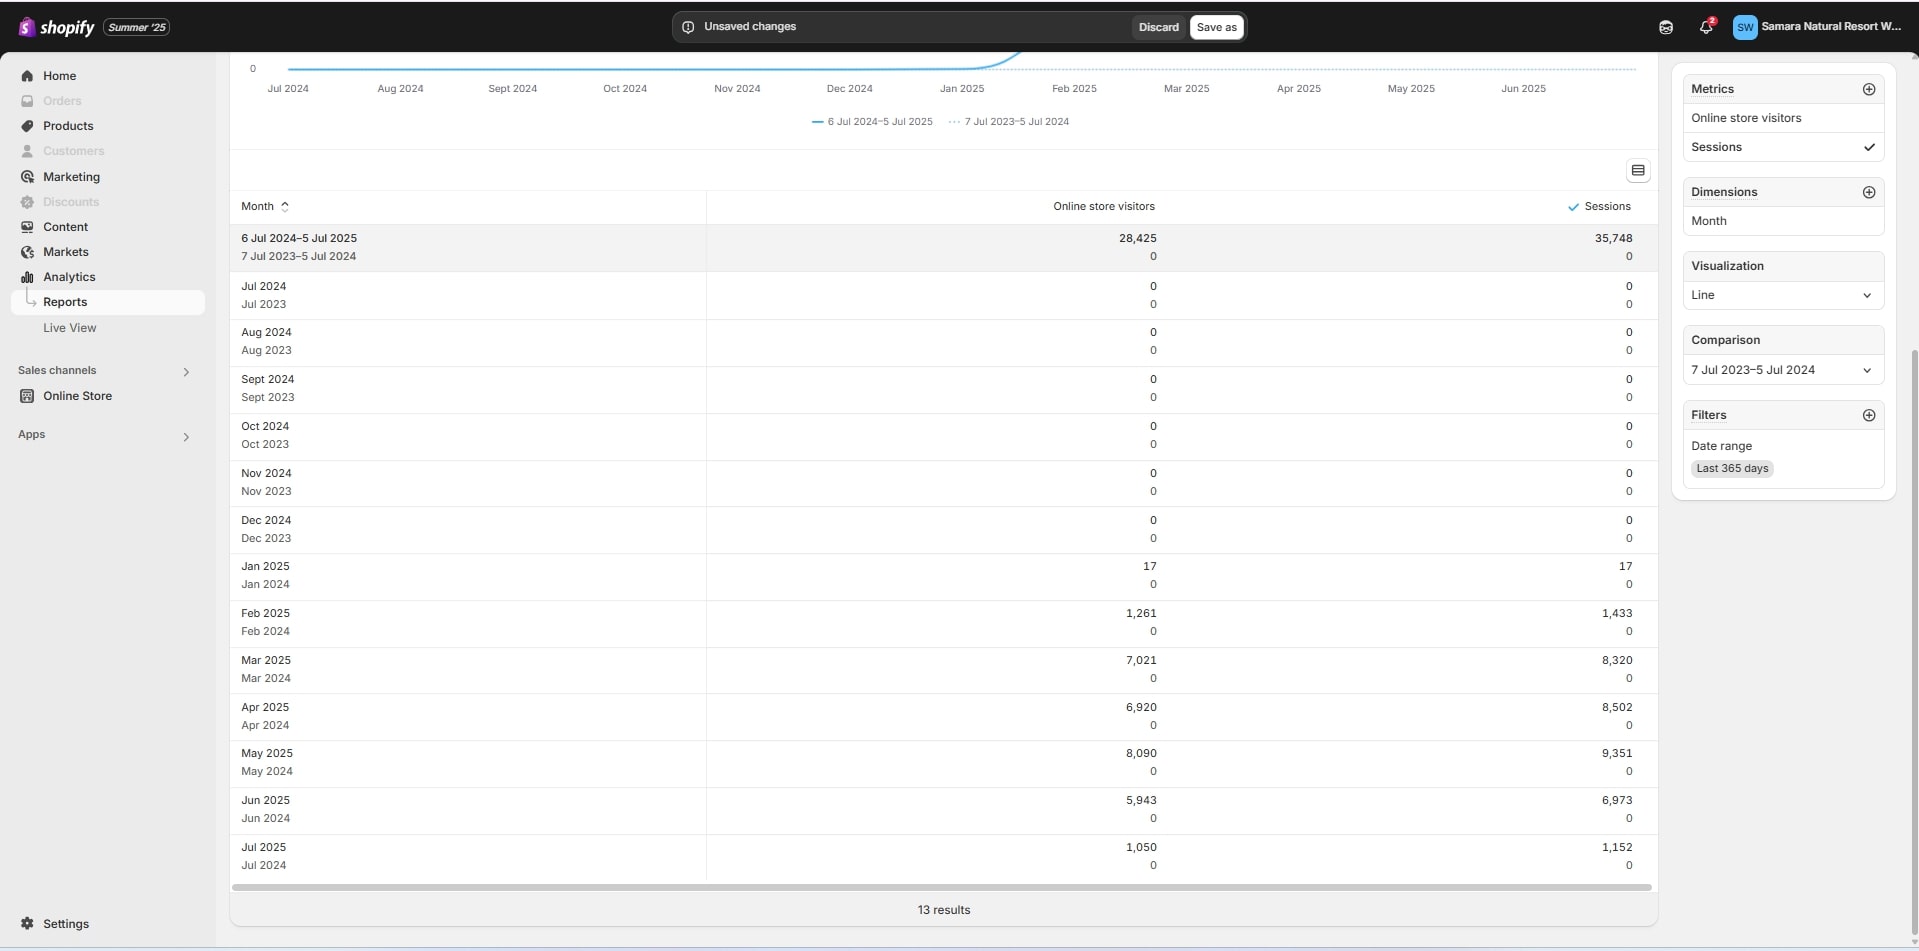Image resolution: width=1919 pixels, height=951 pixels.
Task: Open Settings in the sidebar
Action: click(66, 924)
